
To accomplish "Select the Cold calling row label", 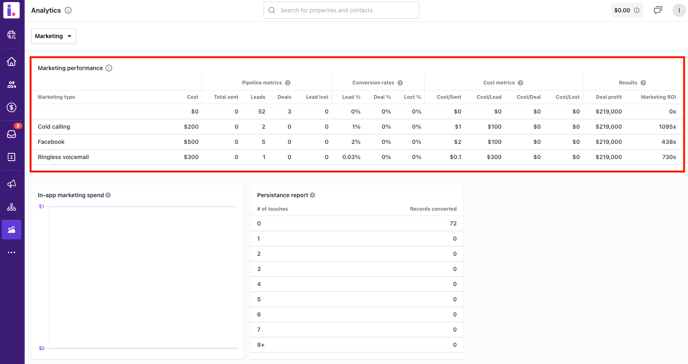I will 54,127.
